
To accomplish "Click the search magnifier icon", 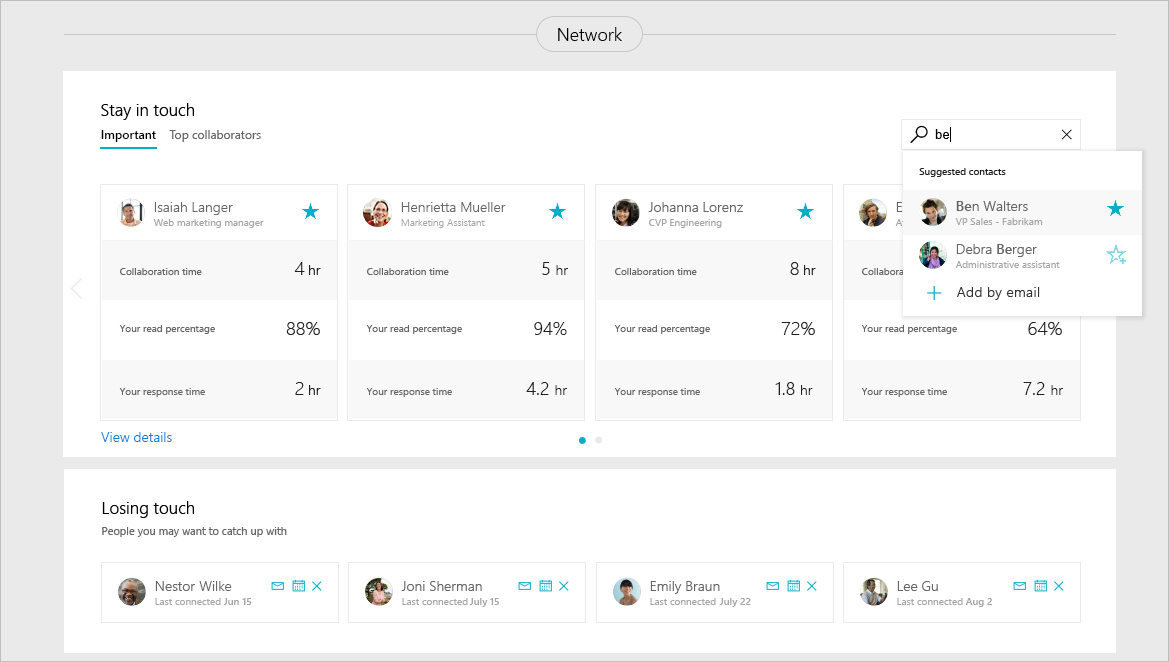I will tap(918, 133).
